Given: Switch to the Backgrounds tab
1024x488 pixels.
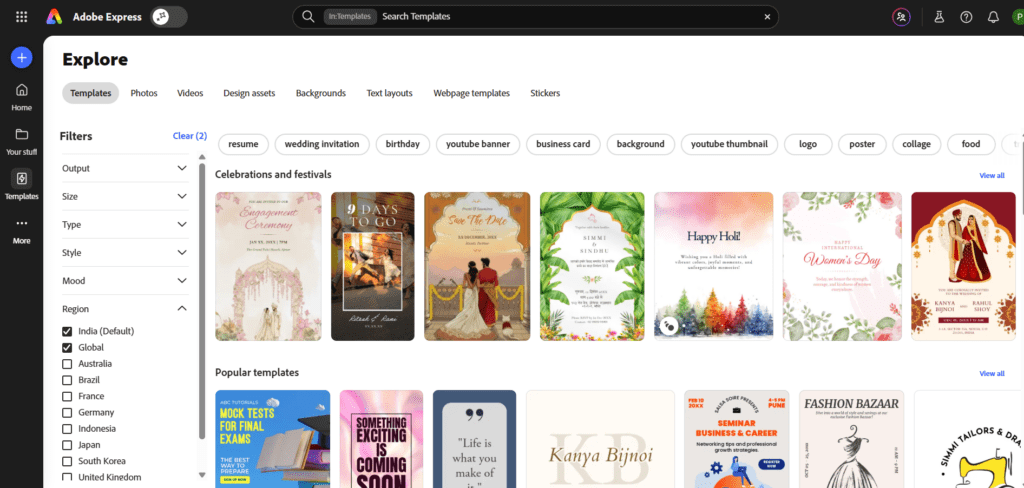Looking at the screenshot, I should [320, 93].
